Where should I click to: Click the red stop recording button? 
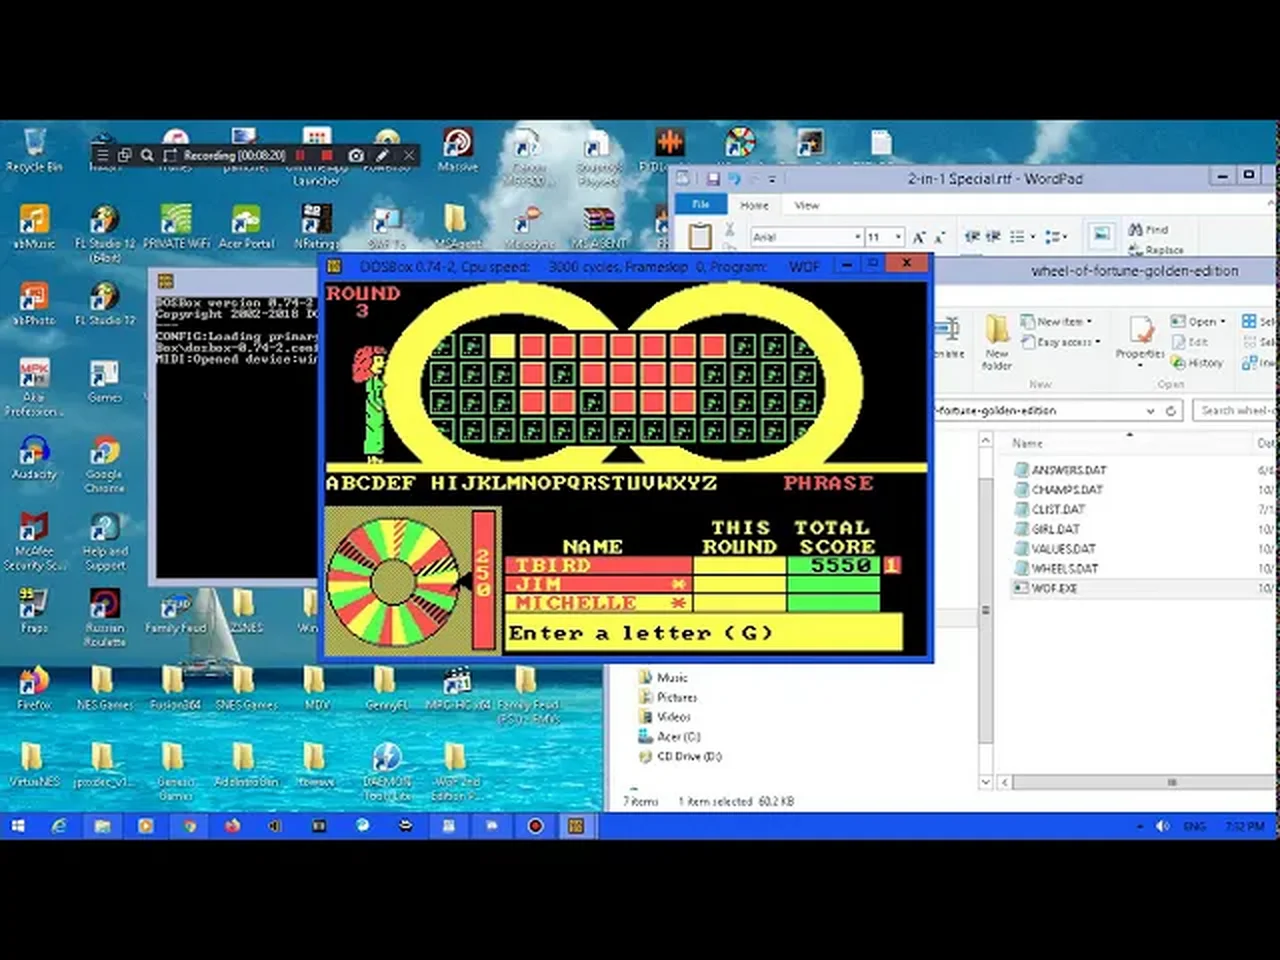[326, 155]
